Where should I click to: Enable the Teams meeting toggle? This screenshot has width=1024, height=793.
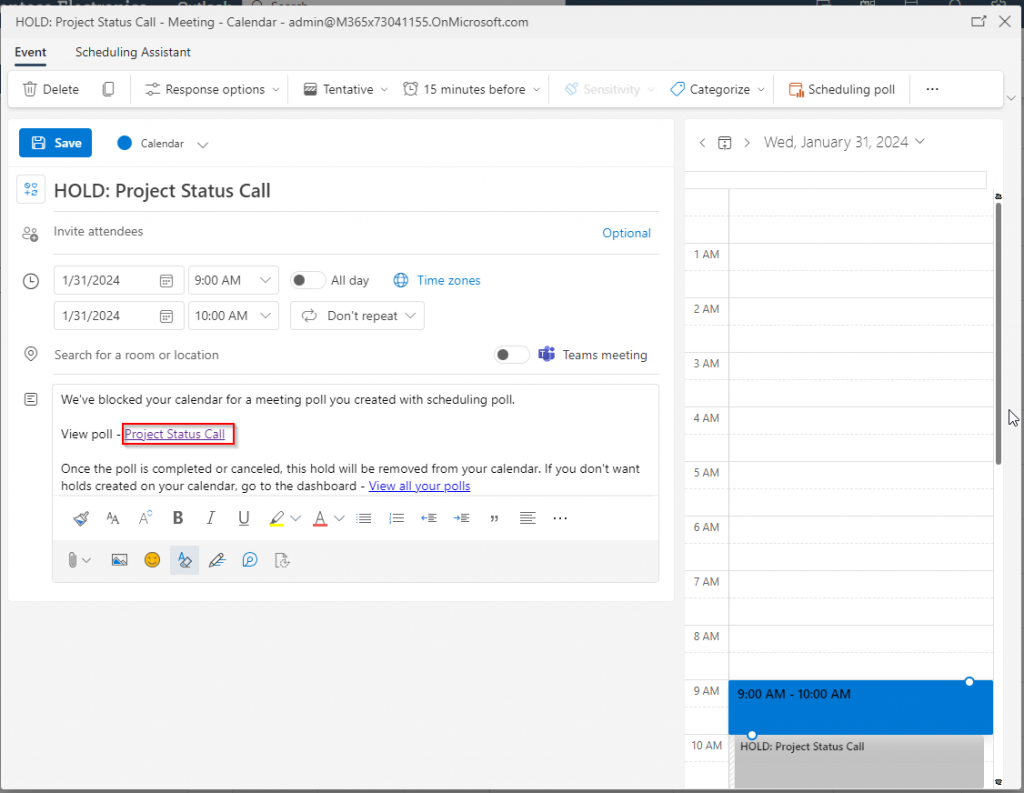tap(512, 355)
